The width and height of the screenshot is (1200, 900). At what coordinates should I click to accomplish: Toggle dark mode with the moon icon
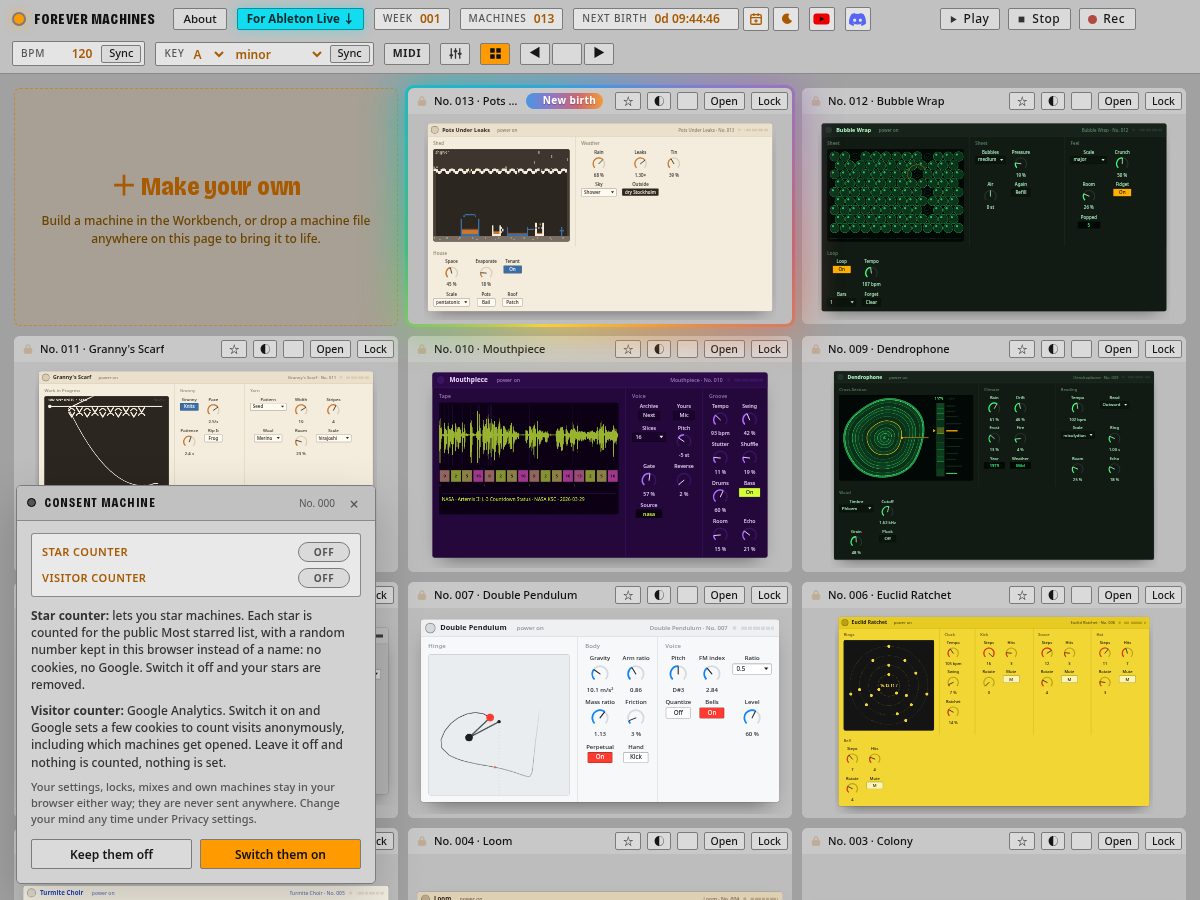click(x=786, y=18)
